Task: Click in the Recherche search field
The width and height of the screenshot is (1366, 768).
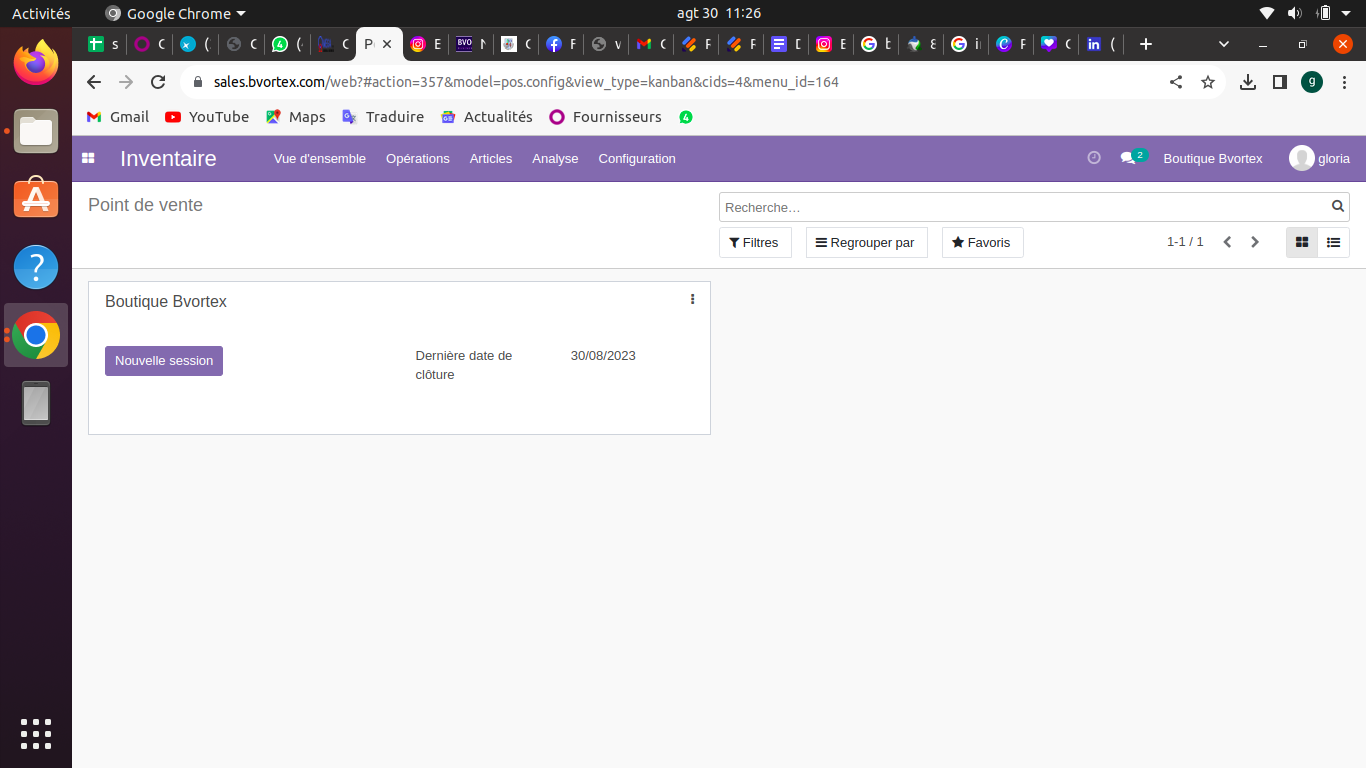Action: pyautogui.click(x=1020, y=207)
